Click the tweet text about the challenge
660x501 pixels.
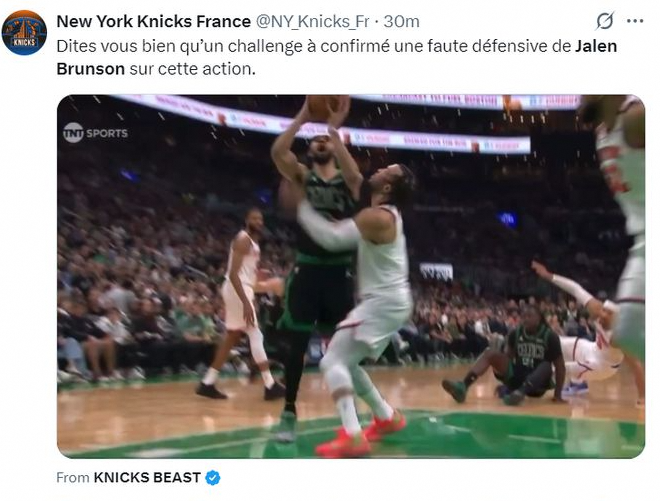[x=337, y=57]
